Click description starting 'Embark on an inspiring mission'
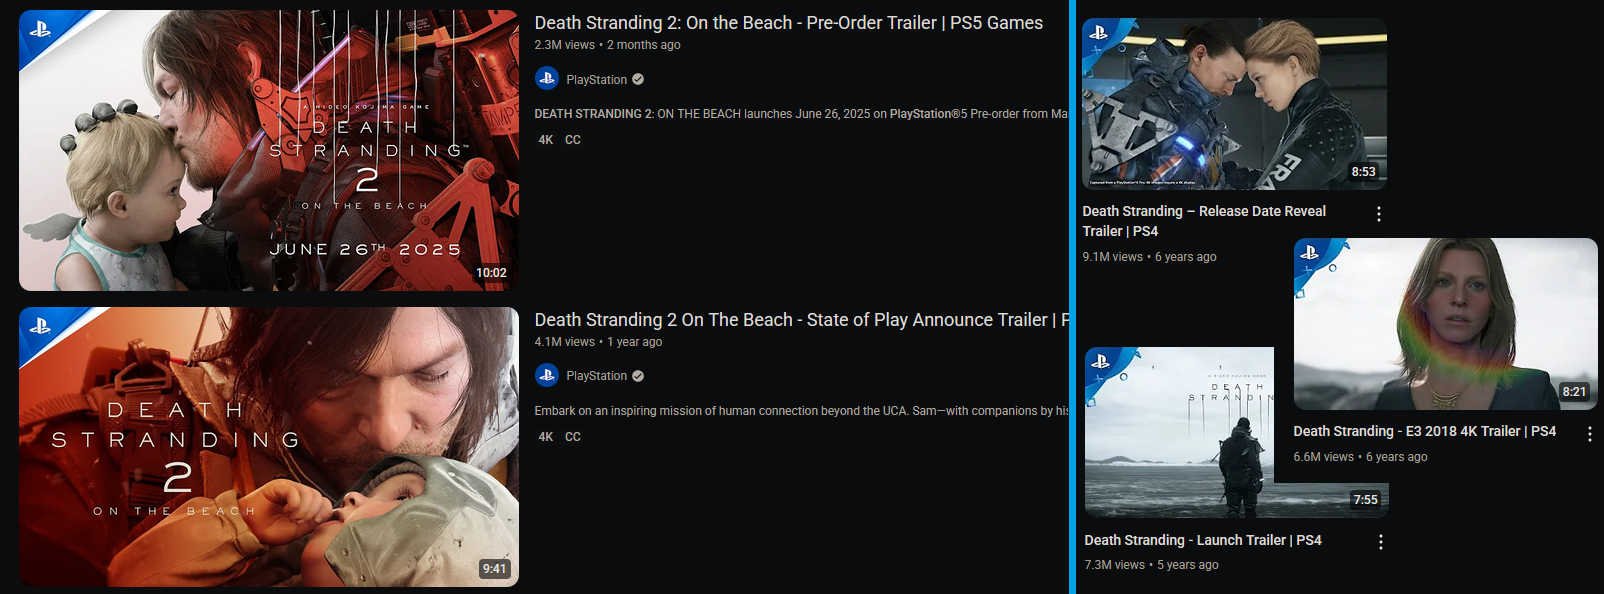1604x594 pixels. click(x=801, y=411)
